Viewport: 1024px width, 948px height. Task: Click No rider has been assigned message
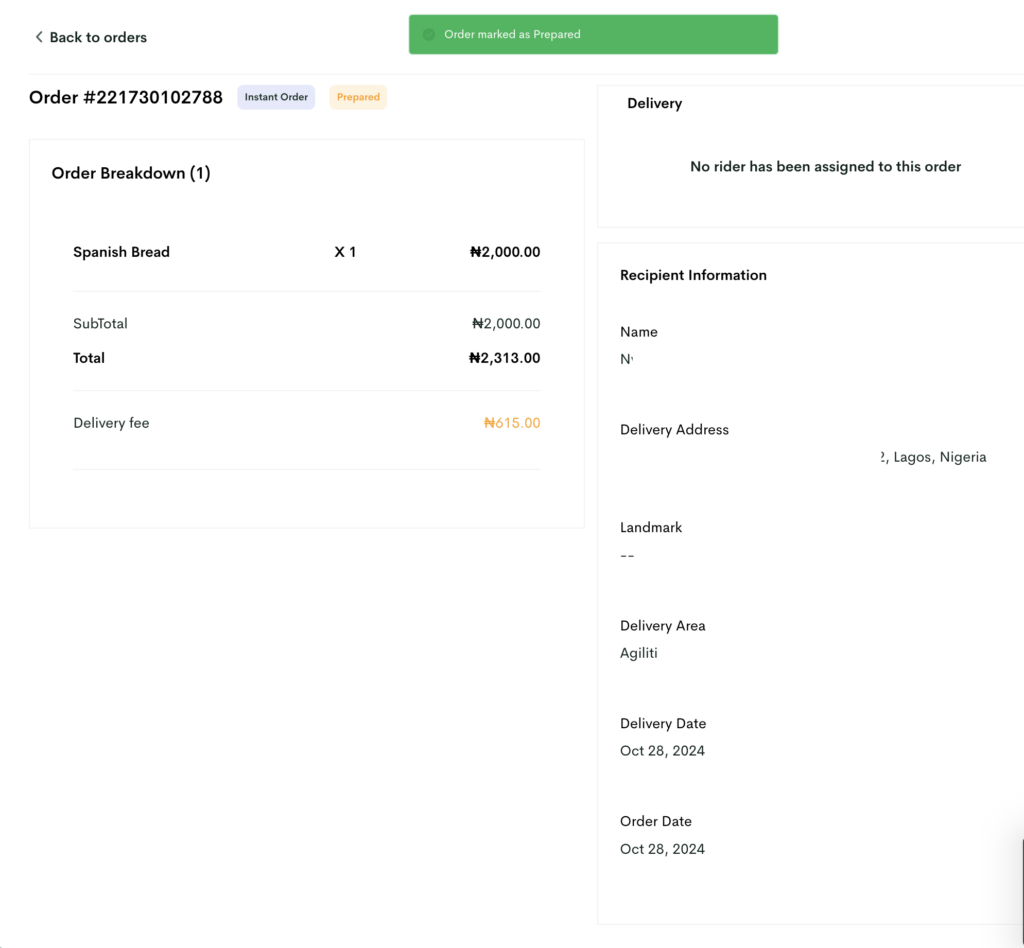click(825, 166)
